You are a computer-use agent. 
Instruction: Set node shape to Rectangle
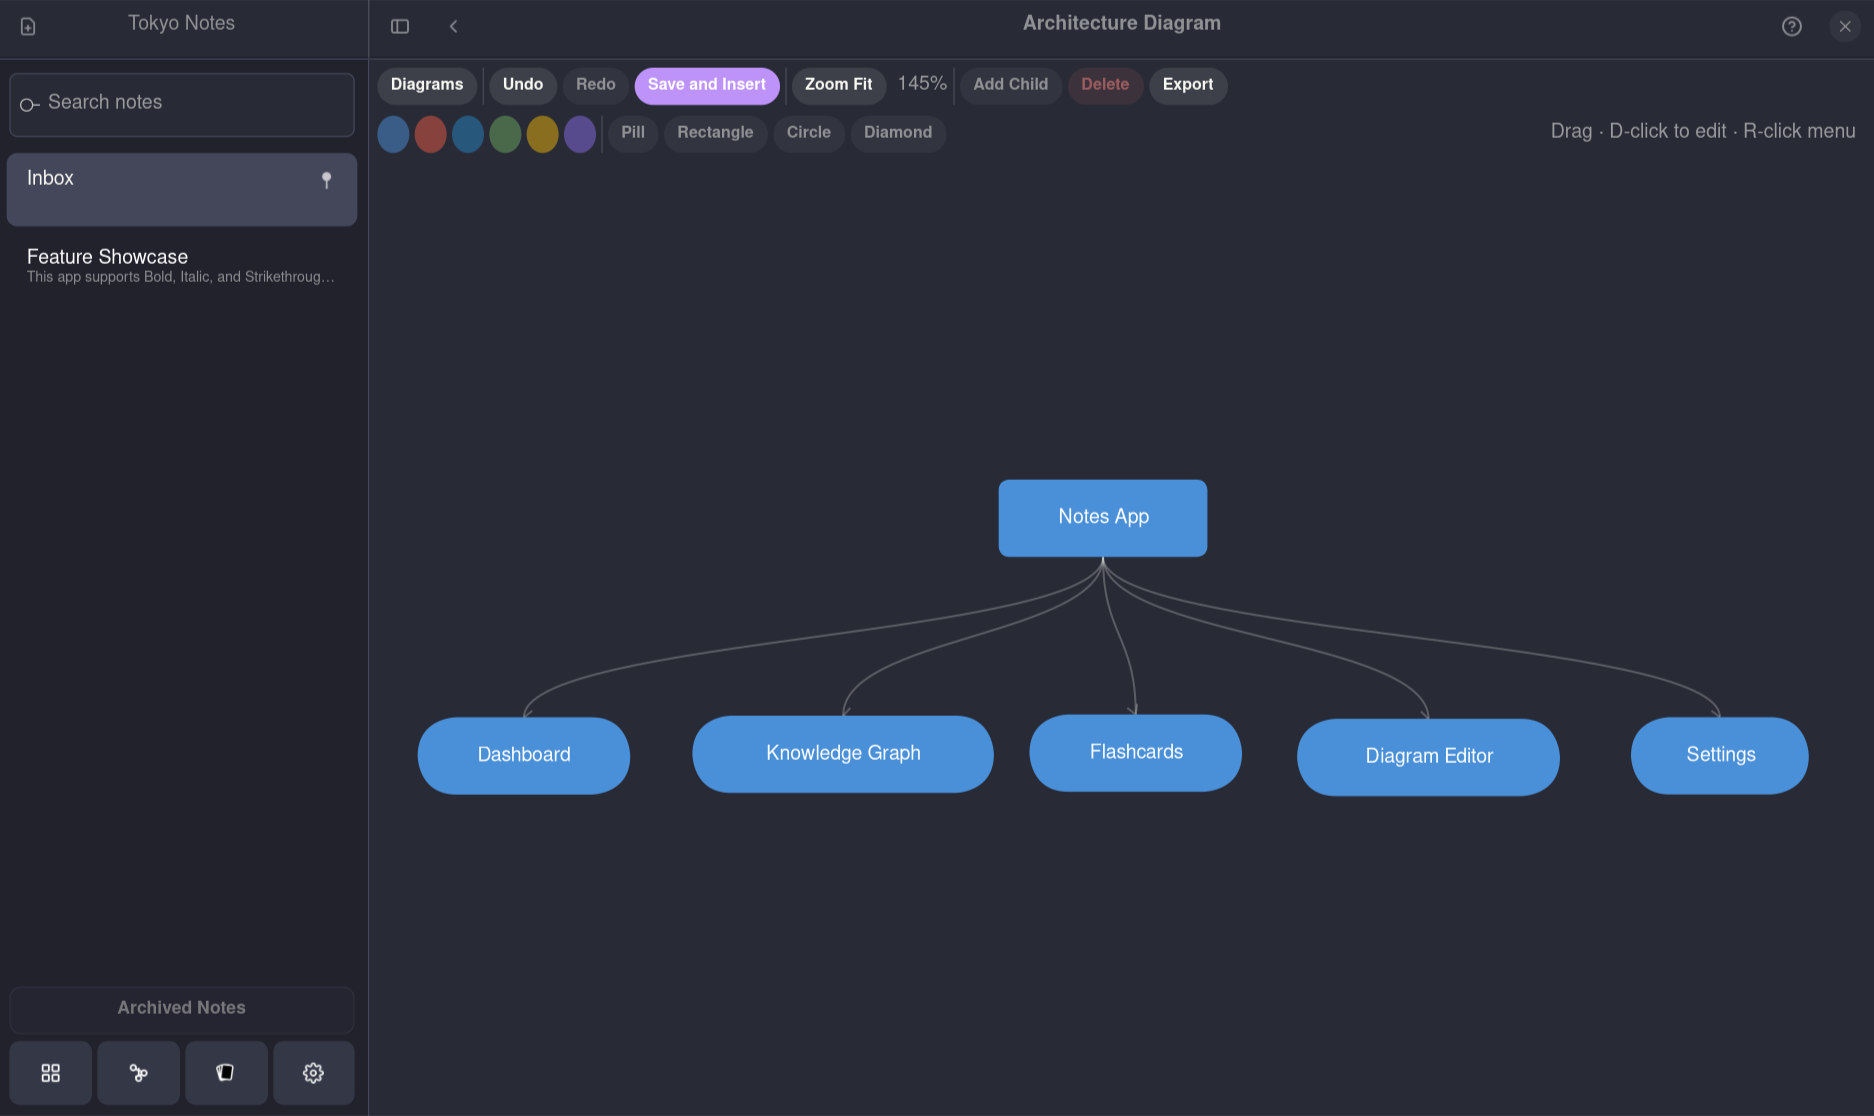[715, 133]
